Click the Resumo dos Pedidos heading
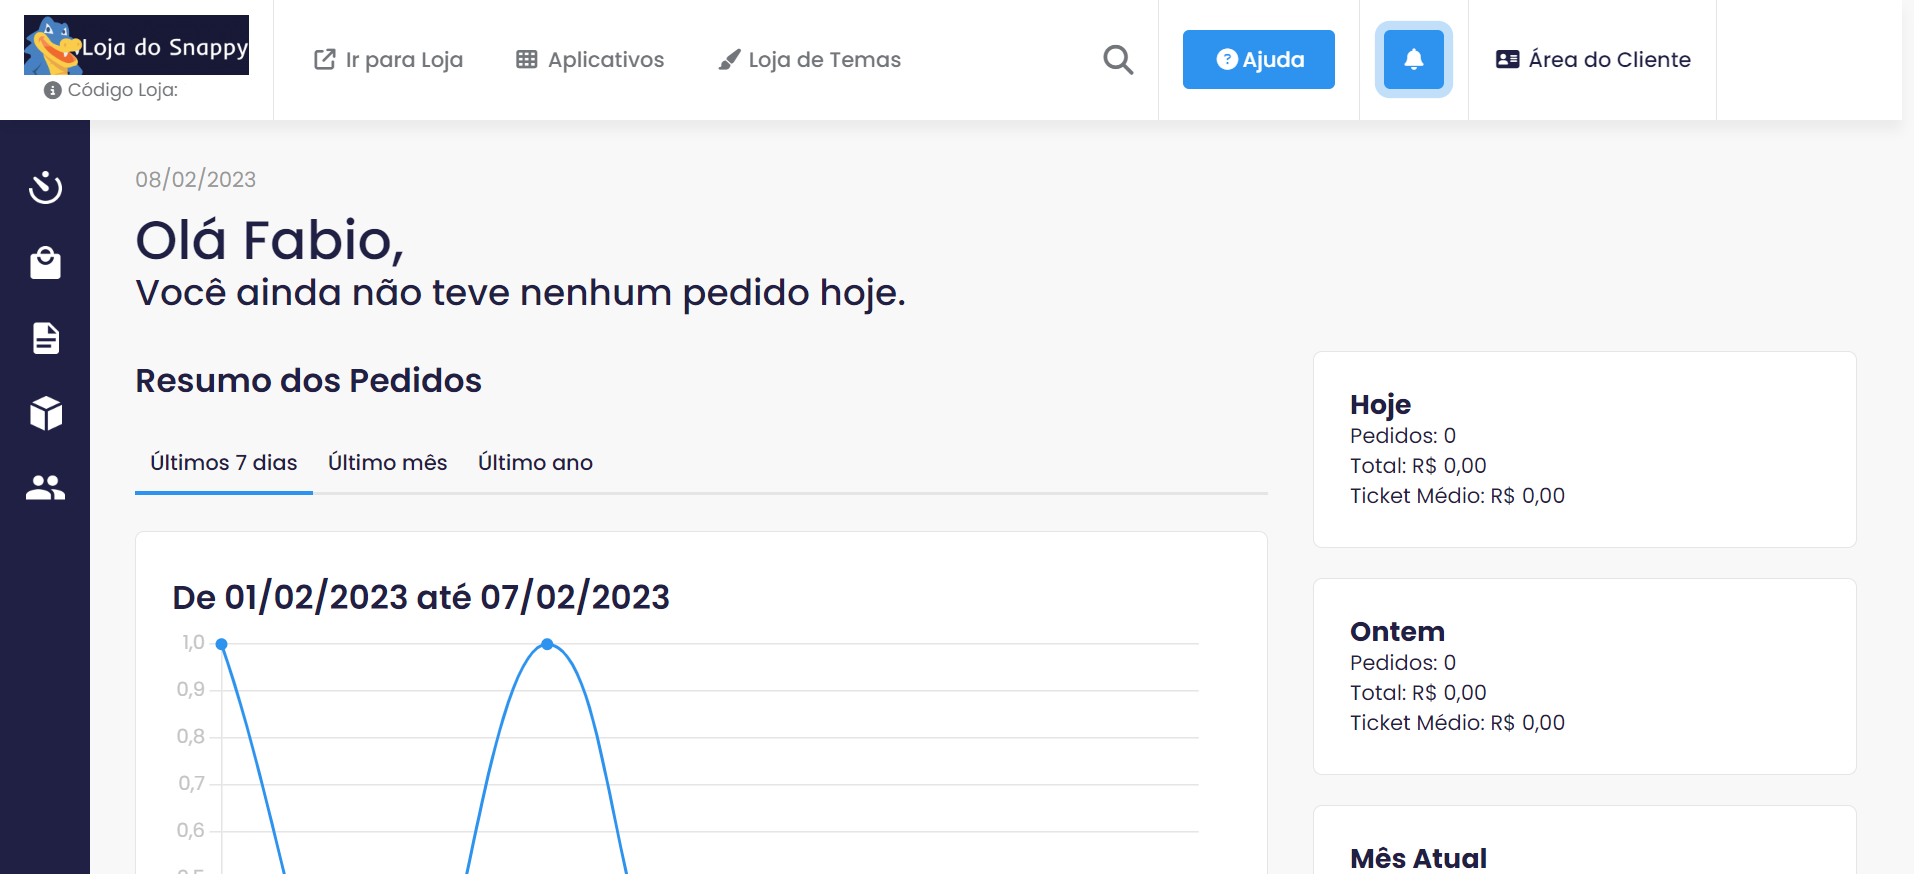The height and width of the screenshot is (874, 1914). pos(309,381)
